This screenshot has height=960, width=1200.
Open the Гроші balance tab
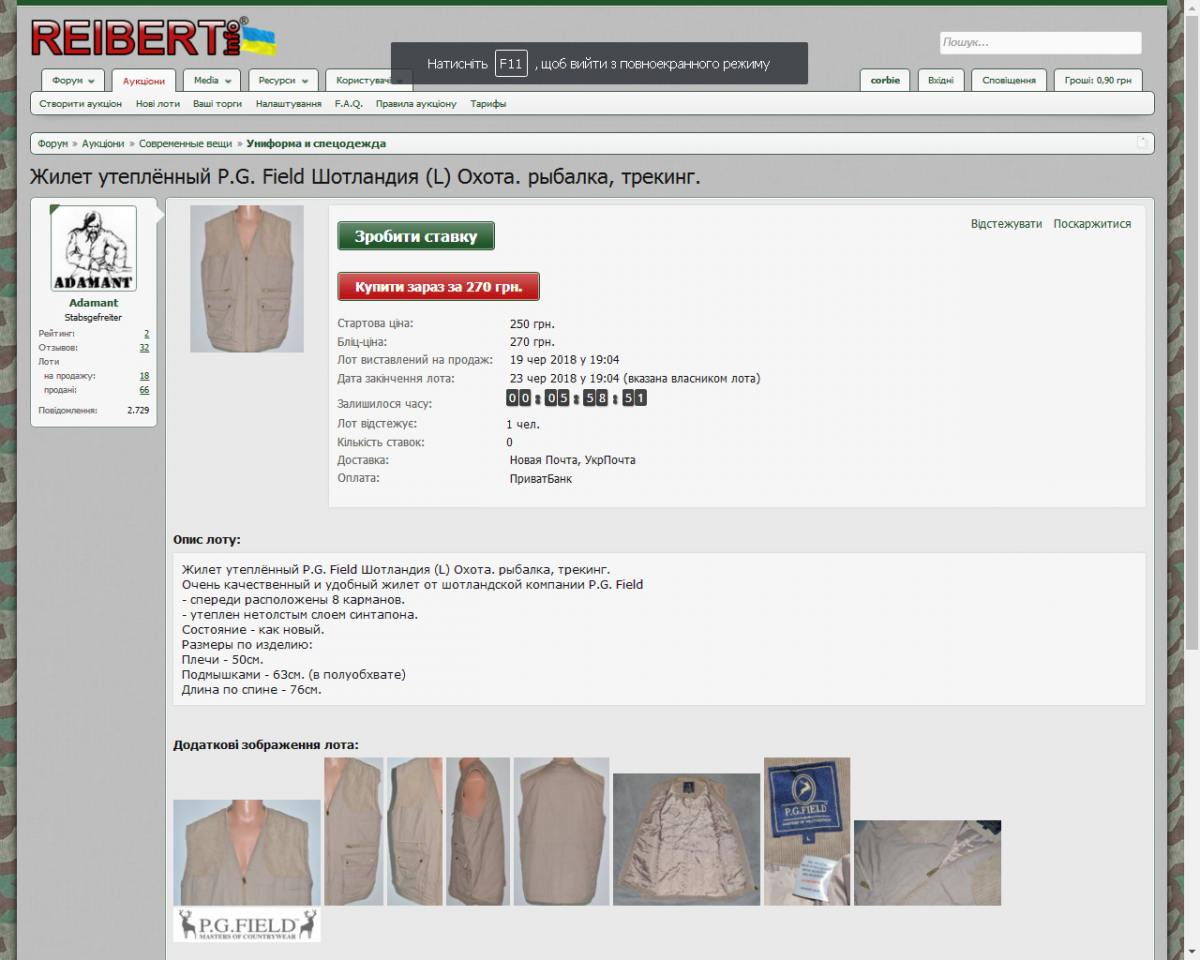coord(1098,80)
